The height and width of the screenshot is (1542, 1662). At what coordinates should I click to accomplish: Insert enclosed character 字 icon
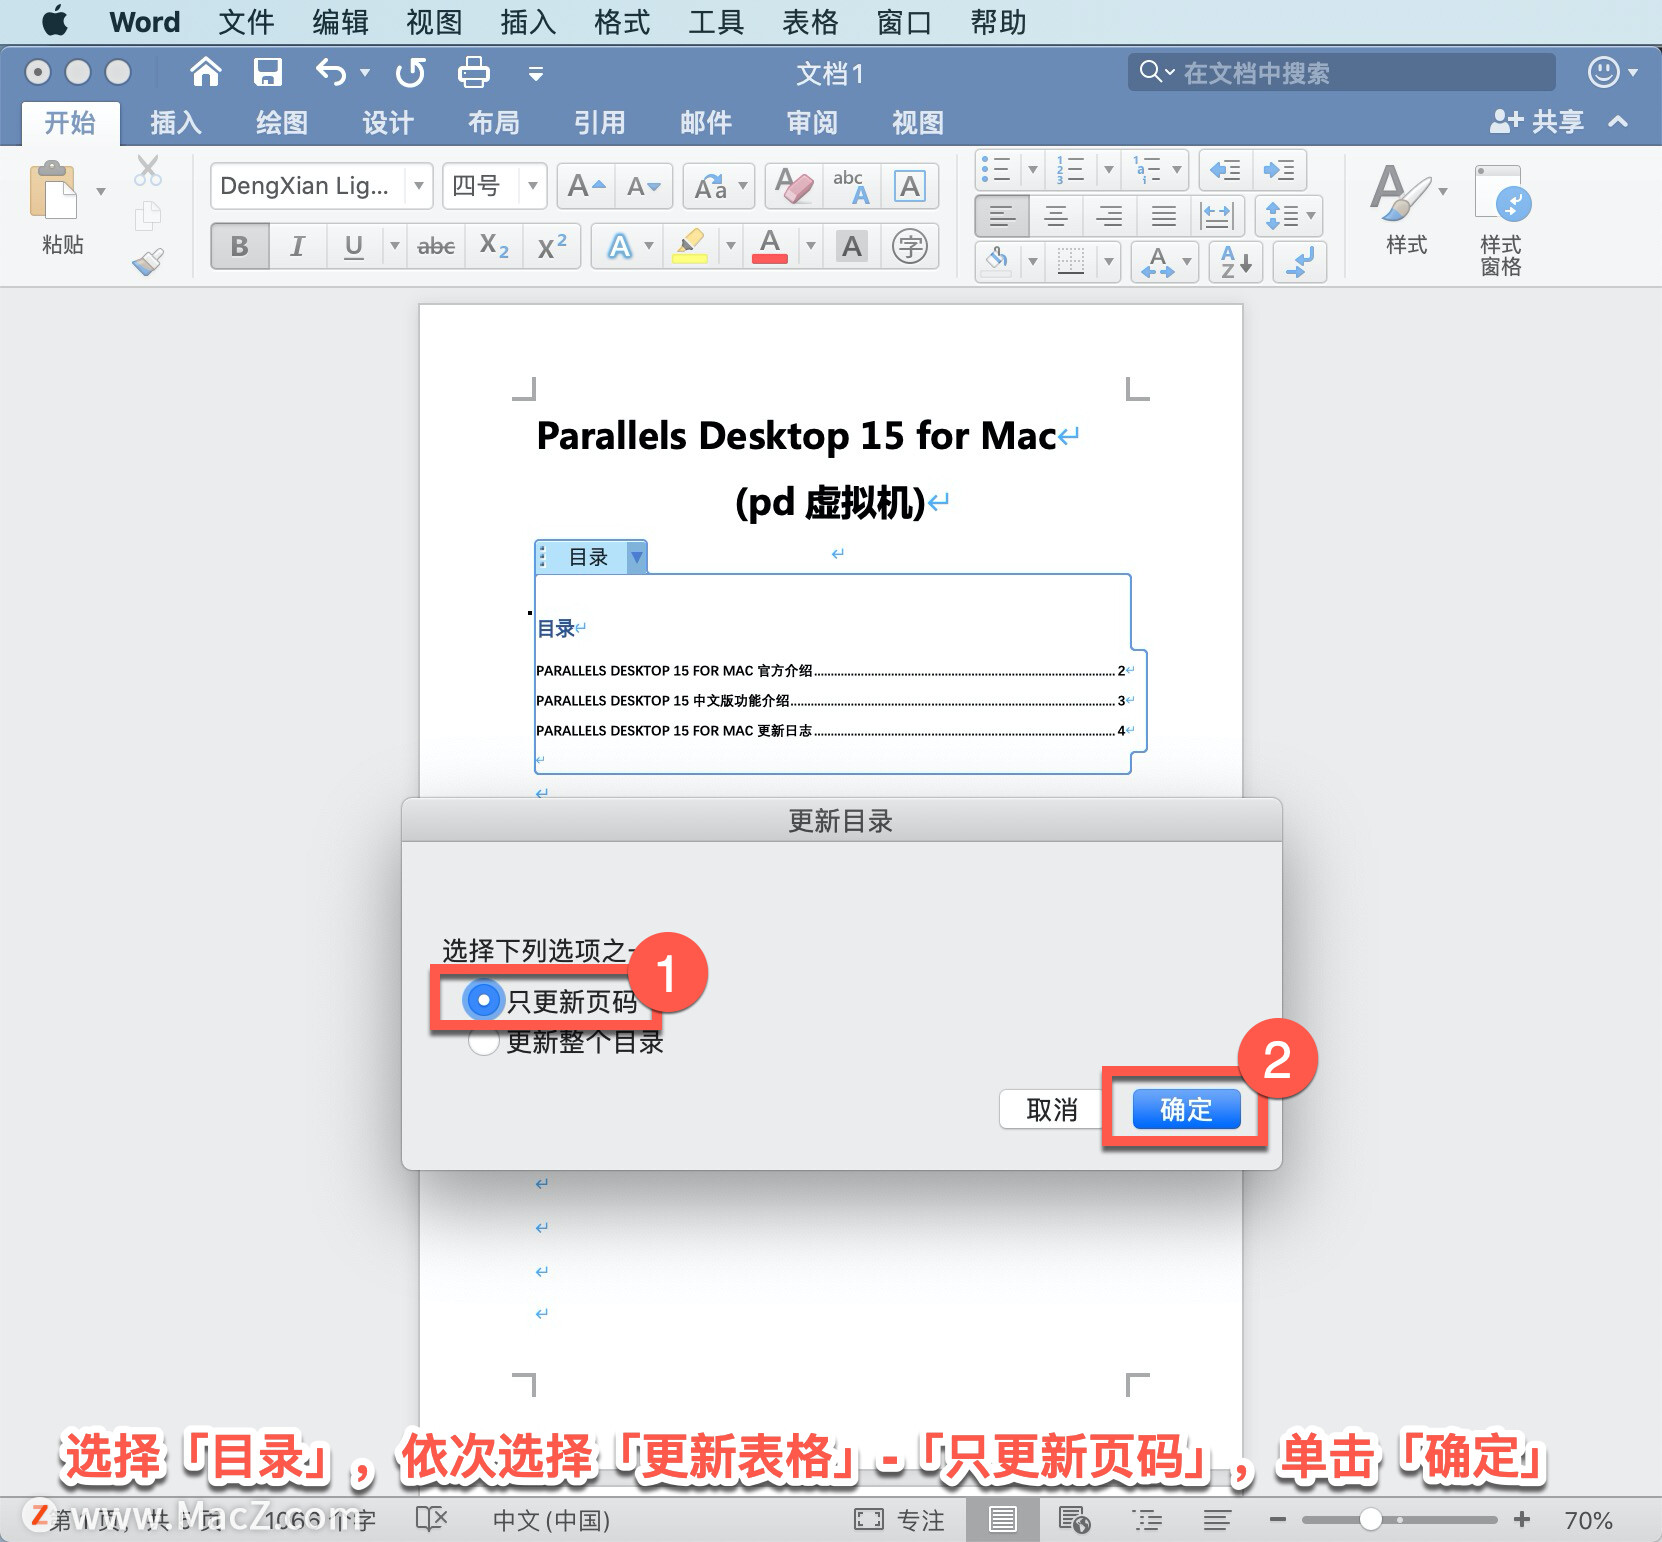click(x=910, y=246)
